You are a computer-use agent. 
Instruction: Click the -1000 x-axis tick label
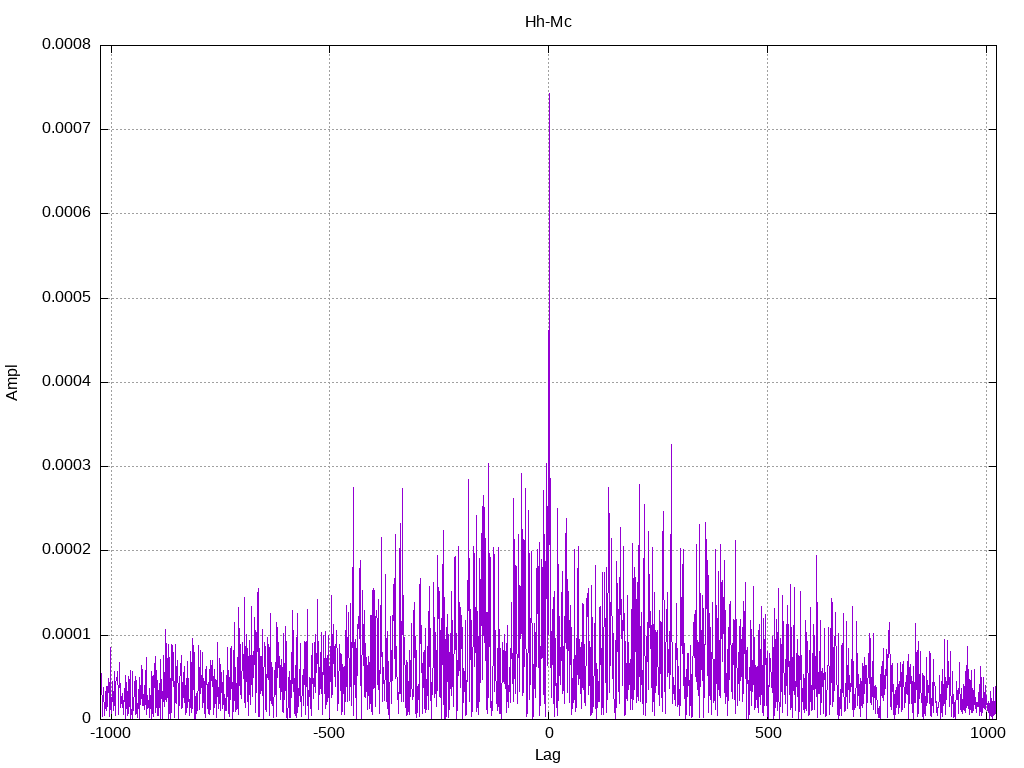tap(110, 733)
